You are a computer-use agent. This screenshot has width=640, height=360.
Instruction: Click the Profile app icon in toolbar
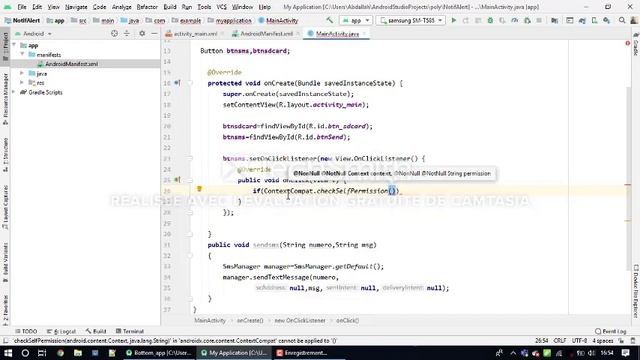click(x=515, y=20)
